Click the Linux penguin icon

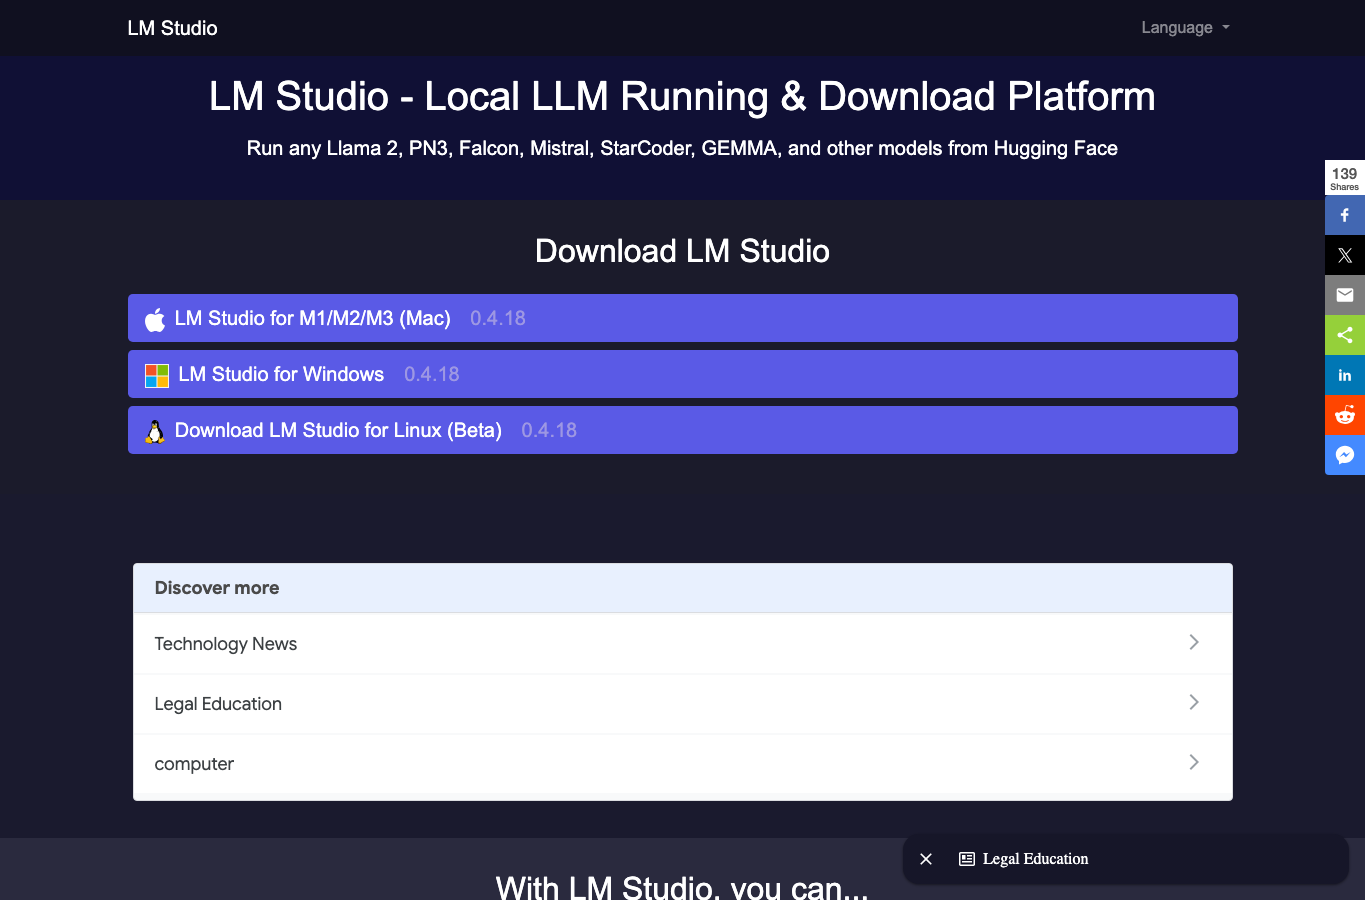(x=155, y=431)
